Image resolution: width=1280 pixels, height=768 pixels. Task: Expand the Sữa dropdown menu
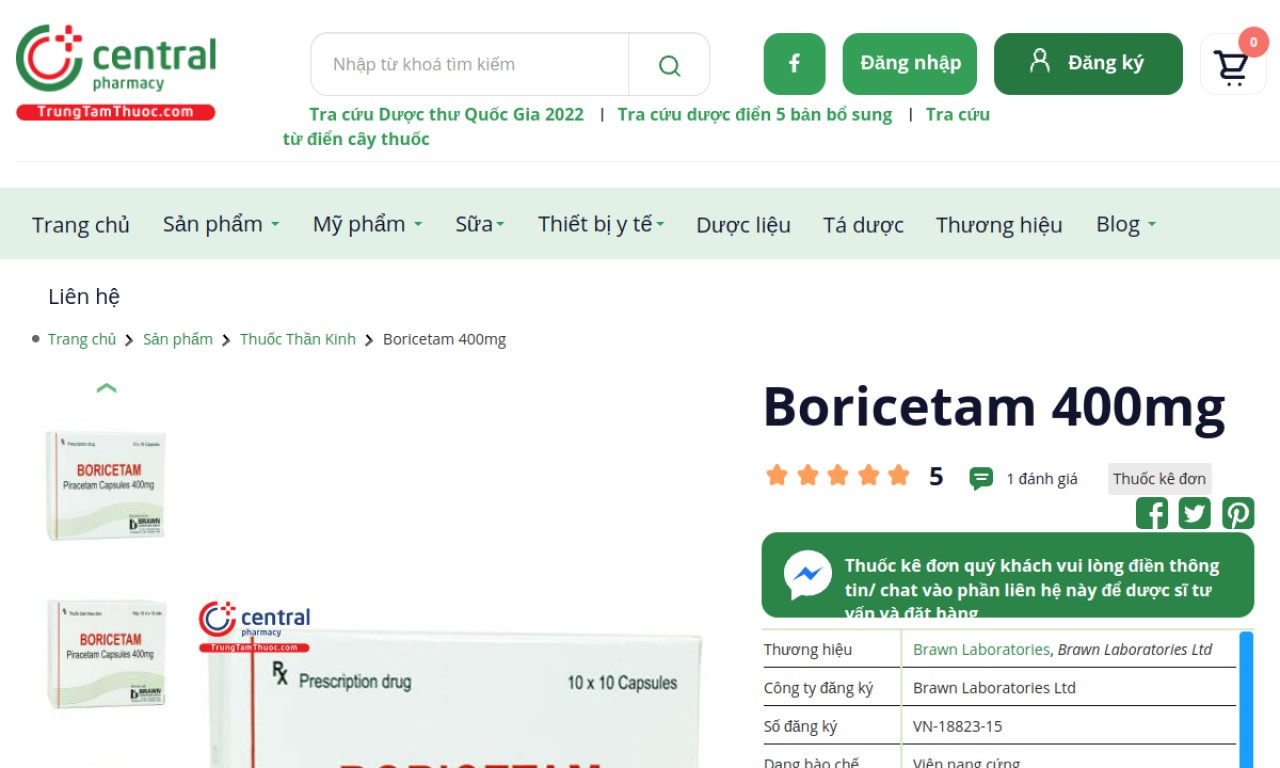click(x=480, y=224)
